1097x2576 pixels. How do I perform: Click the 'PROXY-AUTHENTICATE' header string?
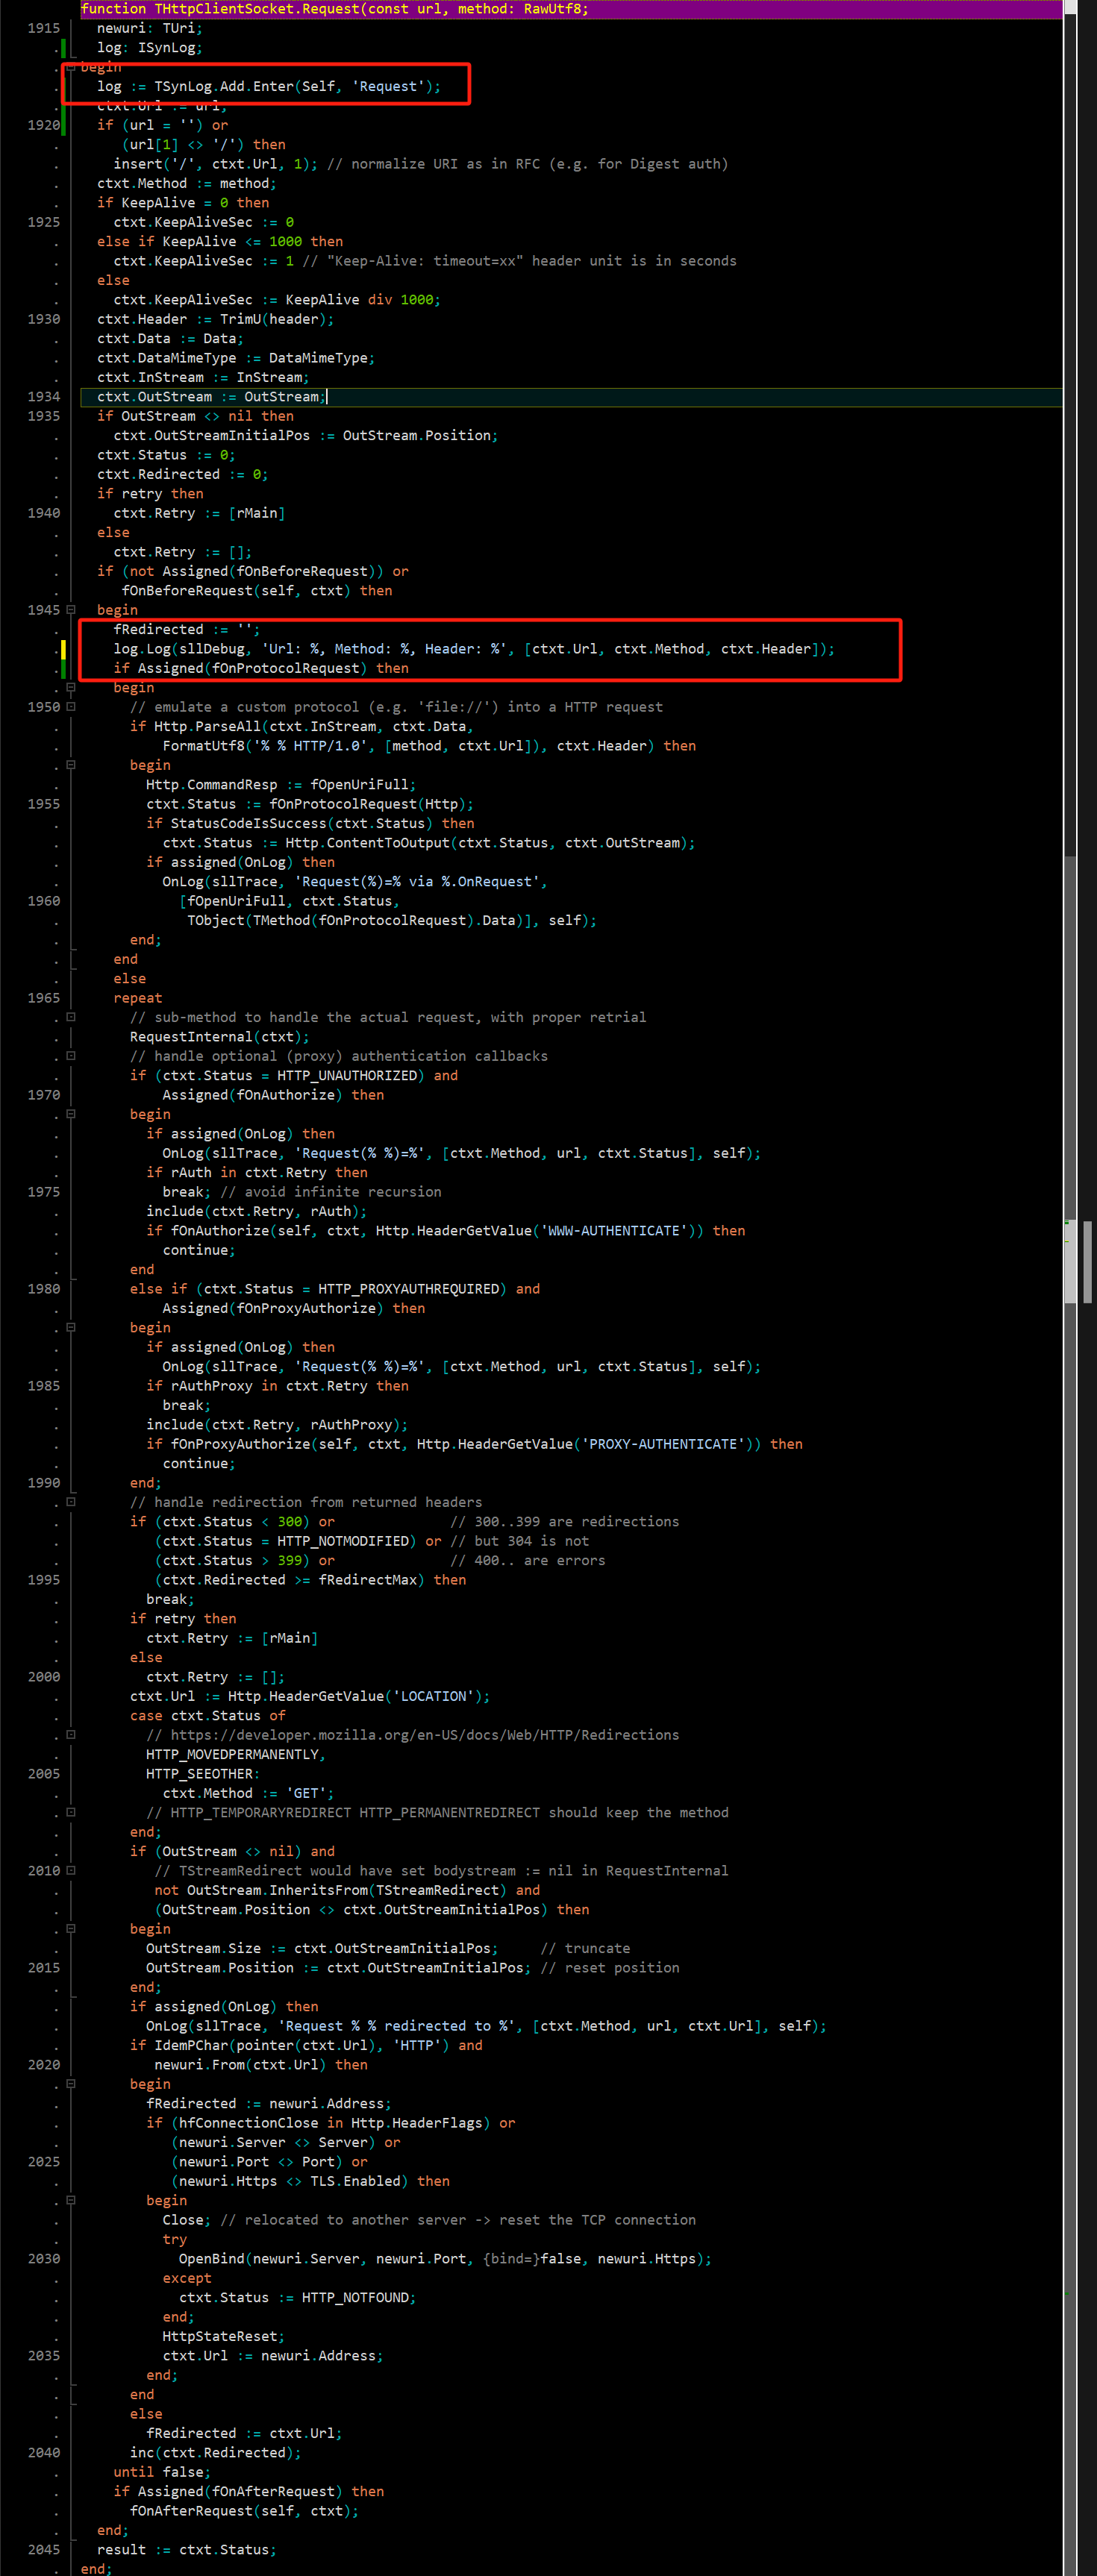662,1444
